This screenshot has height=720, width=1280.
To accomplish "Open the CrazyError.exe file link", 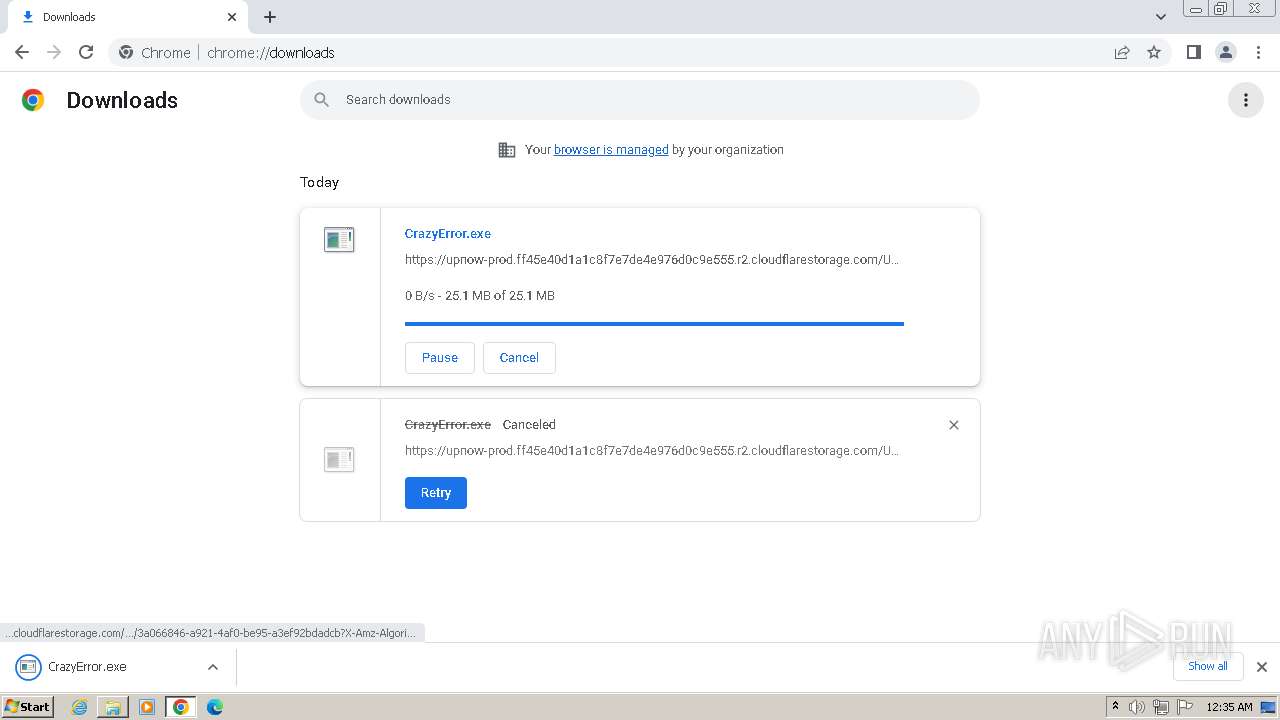I will coord(447,234).
